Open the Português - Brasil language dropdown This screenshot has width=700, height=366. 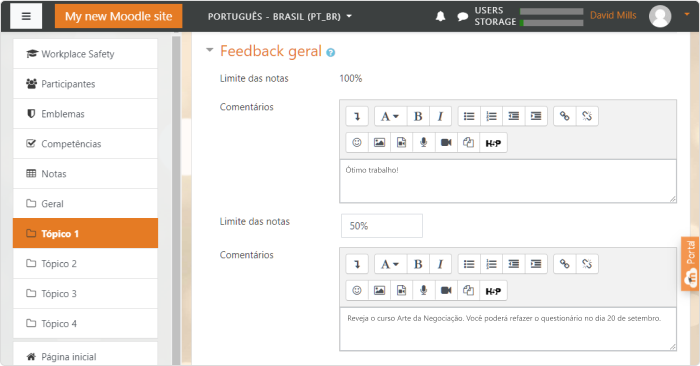pyautogui.click(x=280, y=17)
